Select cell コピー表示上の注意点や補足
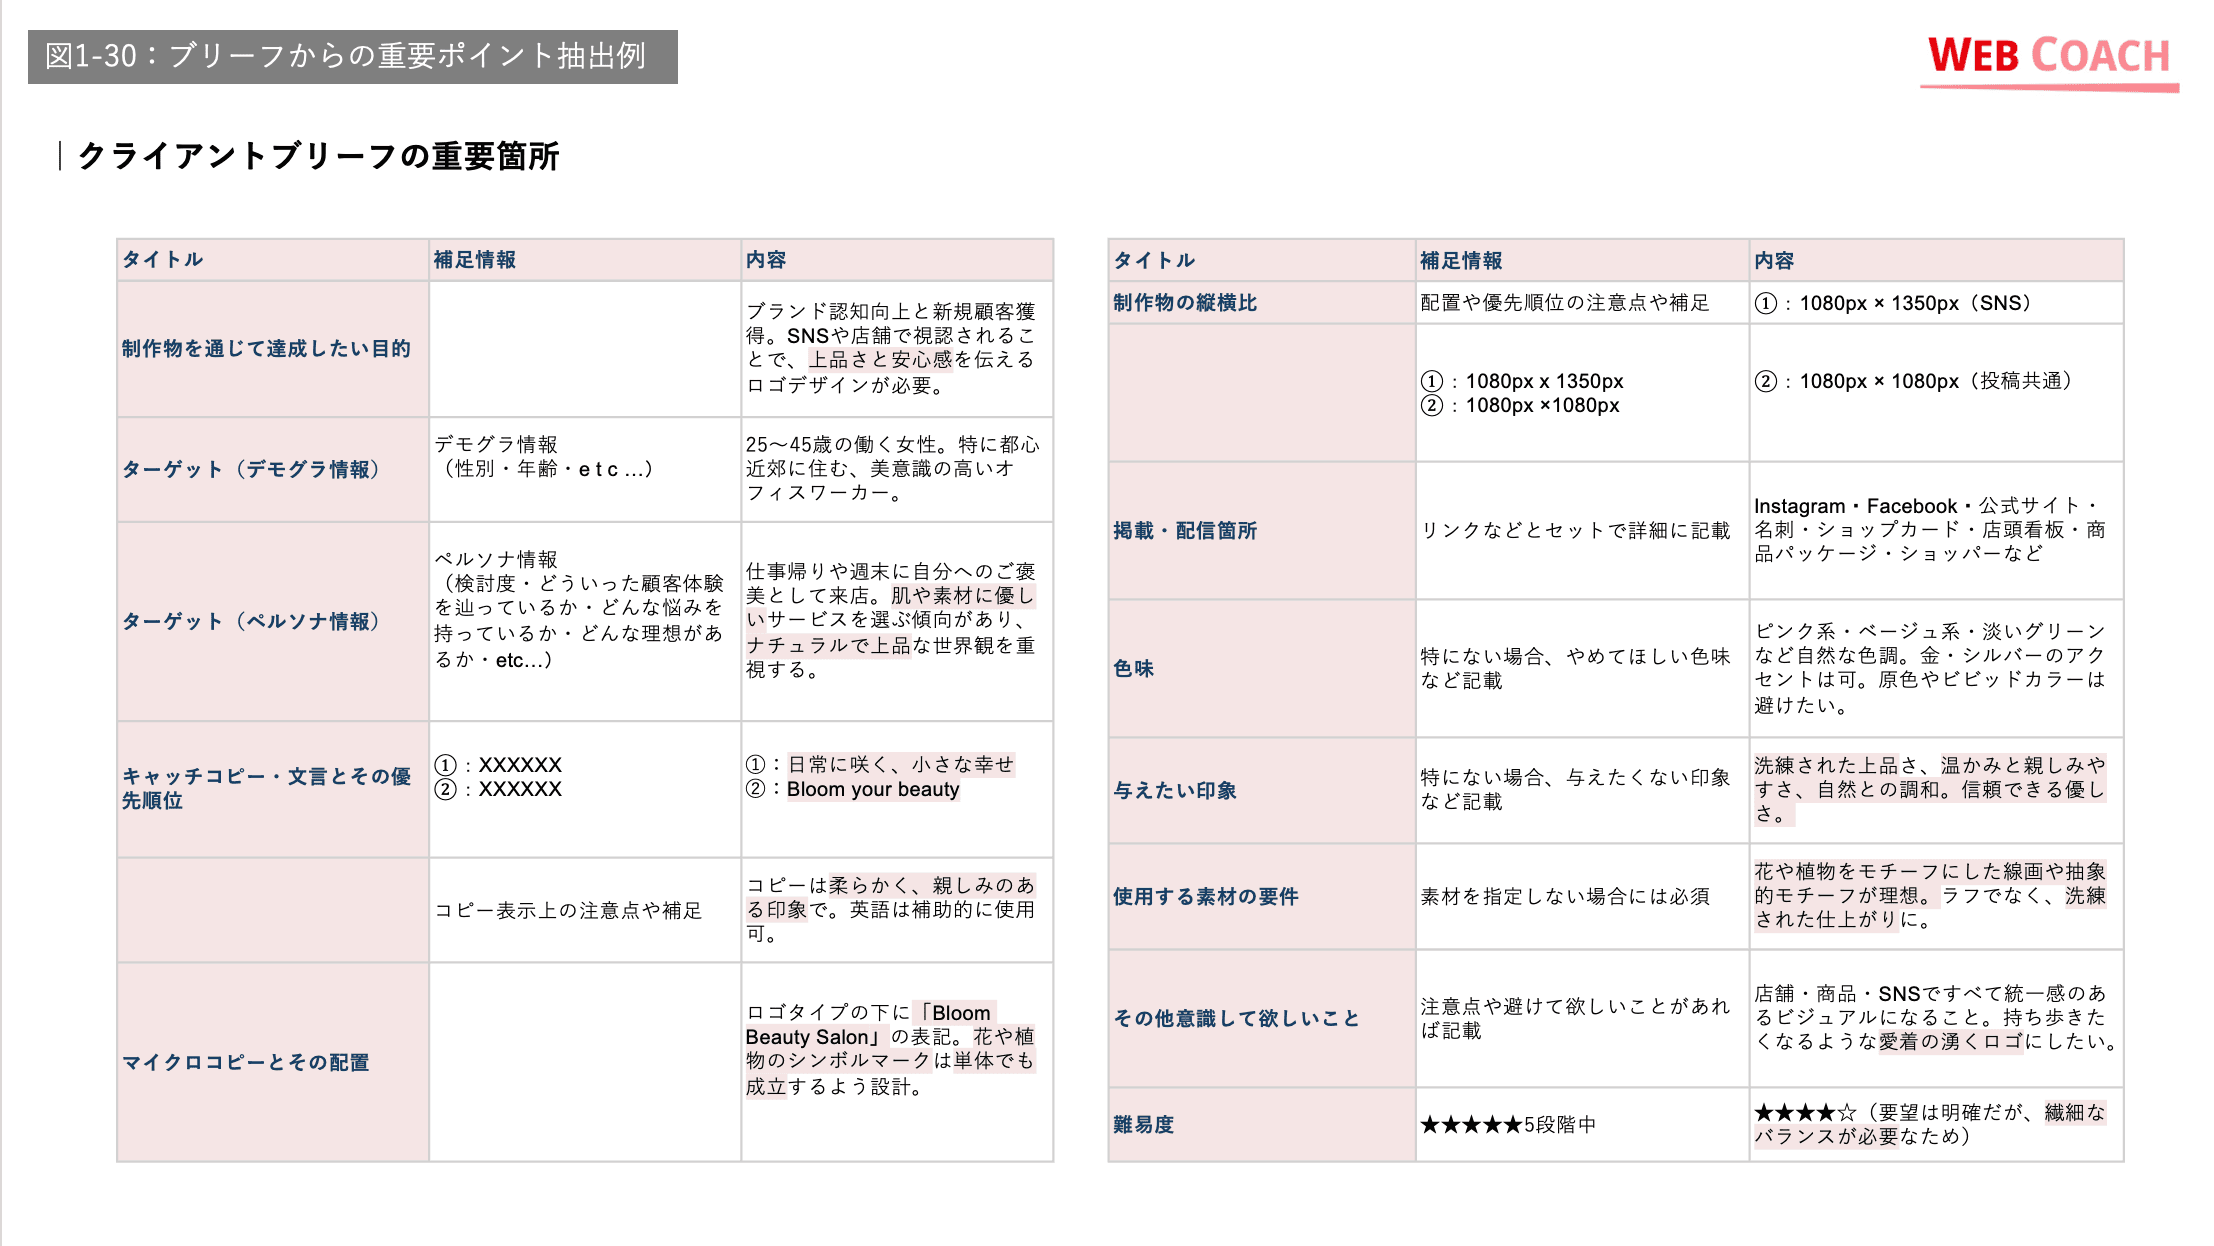 click(x=585, y=910)
